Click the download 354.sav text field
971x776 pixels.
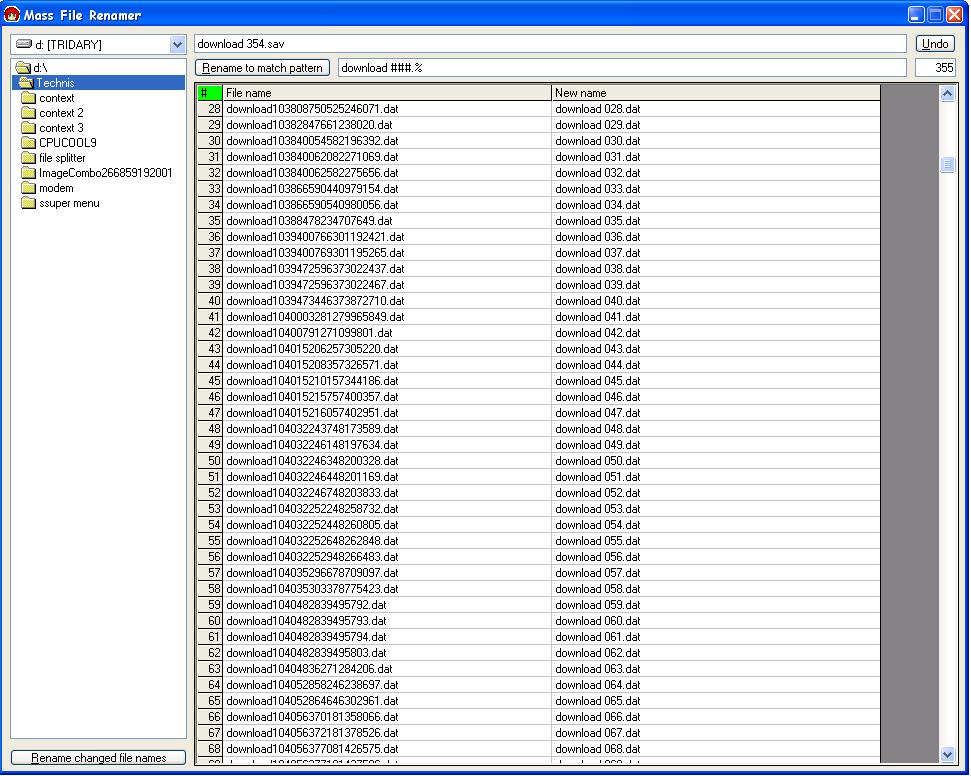[x=551, y=44]
